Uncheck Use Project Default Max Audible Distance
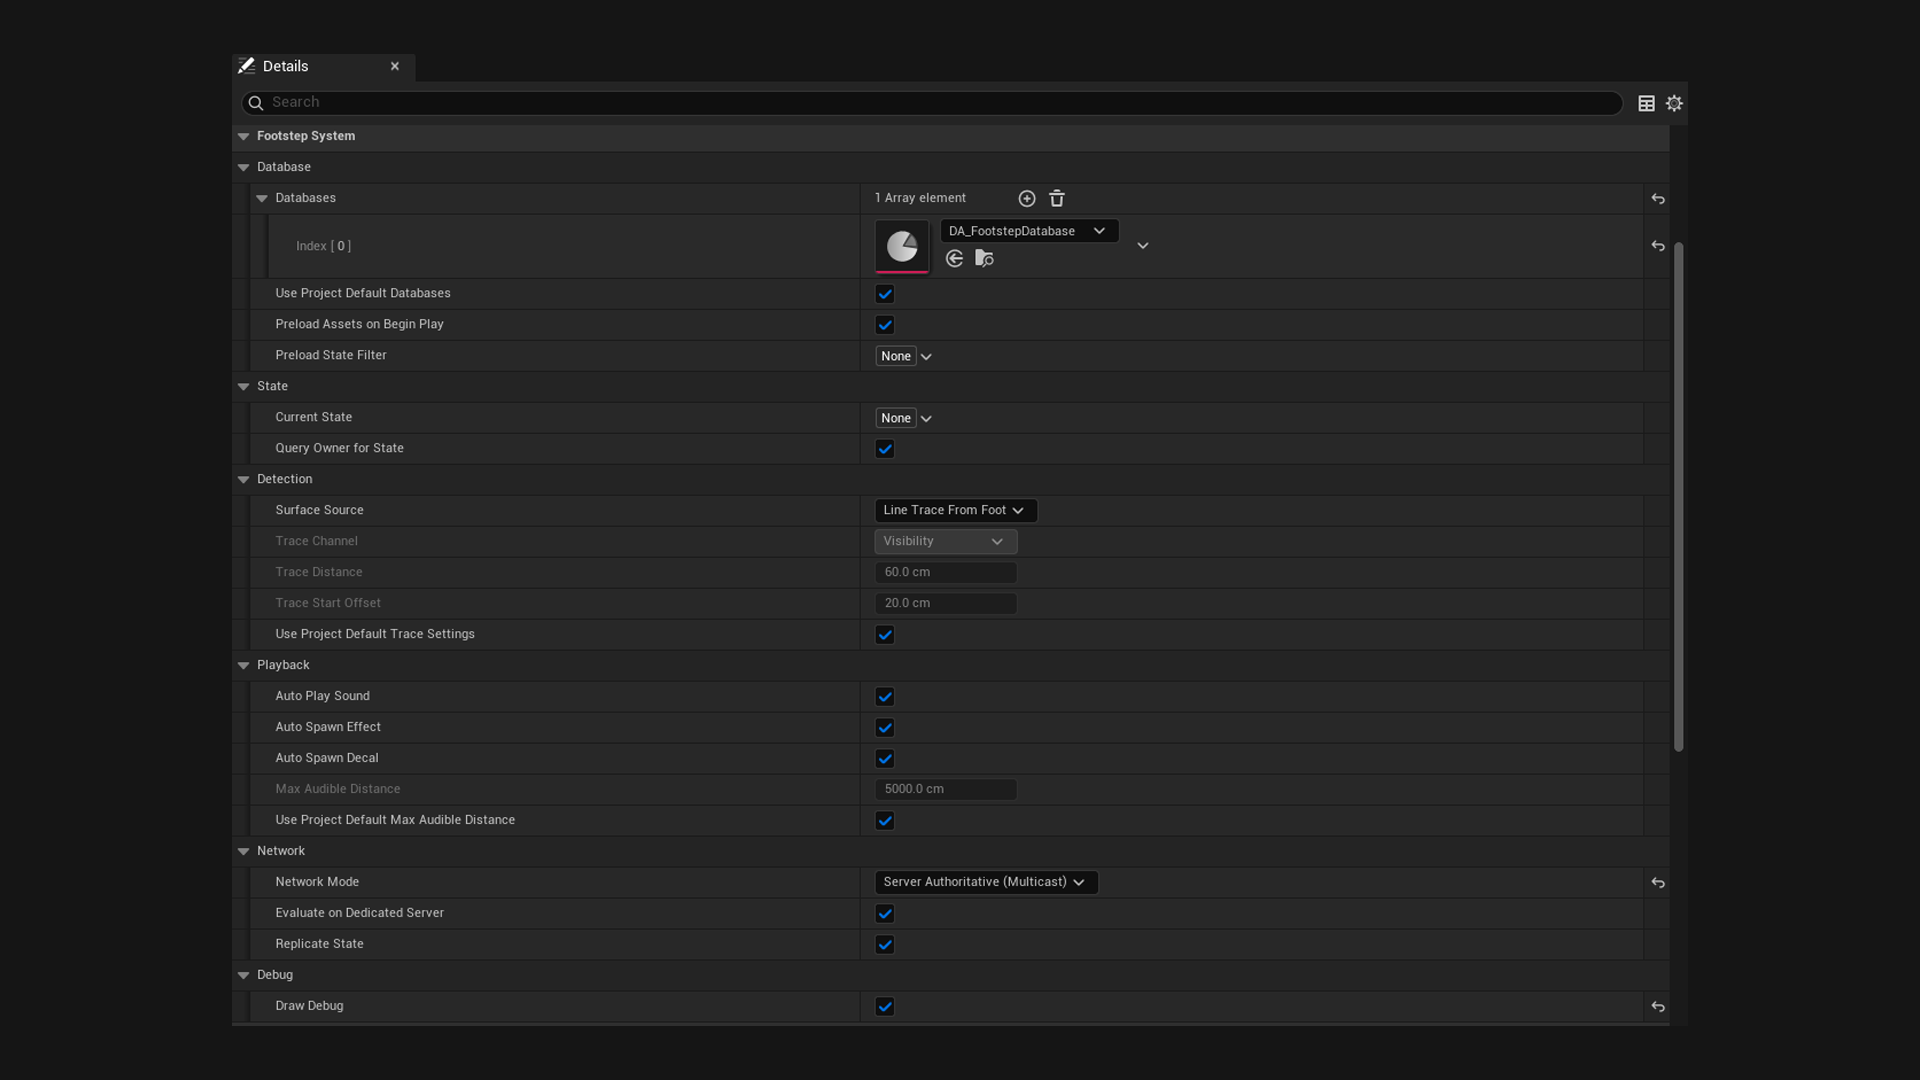 coord(885,821)
